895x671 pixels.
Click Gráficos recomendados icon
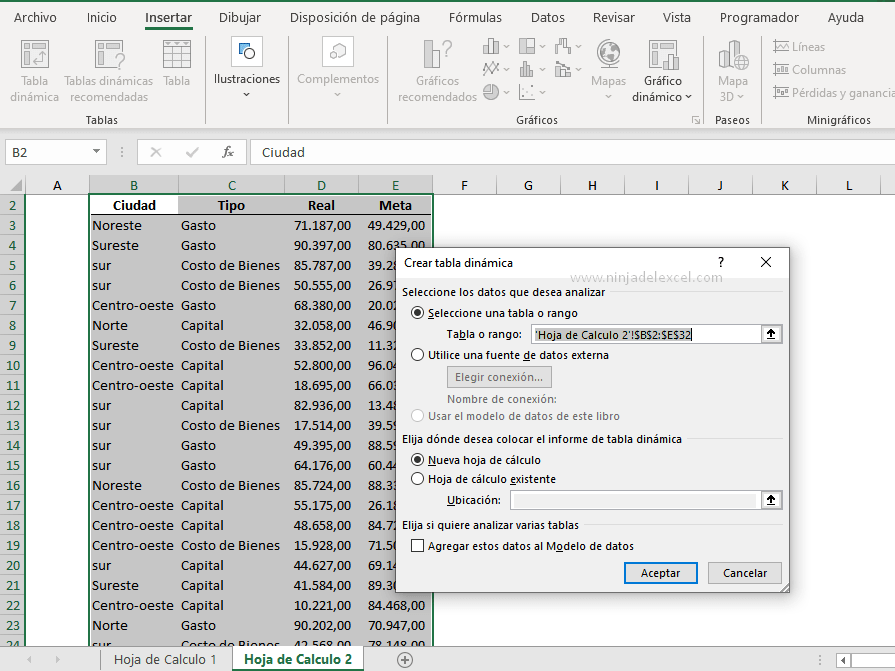(437, 56)
